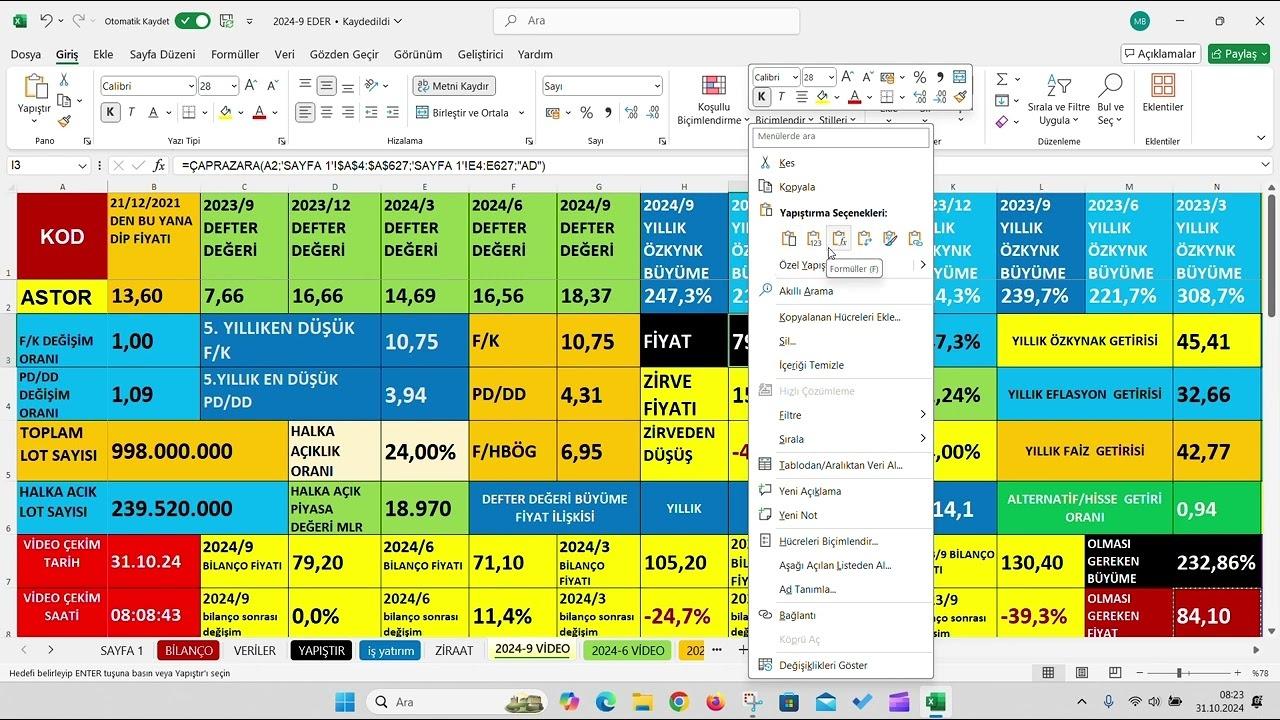Choose the paste Values (123) option icon

tap(814, 238)
